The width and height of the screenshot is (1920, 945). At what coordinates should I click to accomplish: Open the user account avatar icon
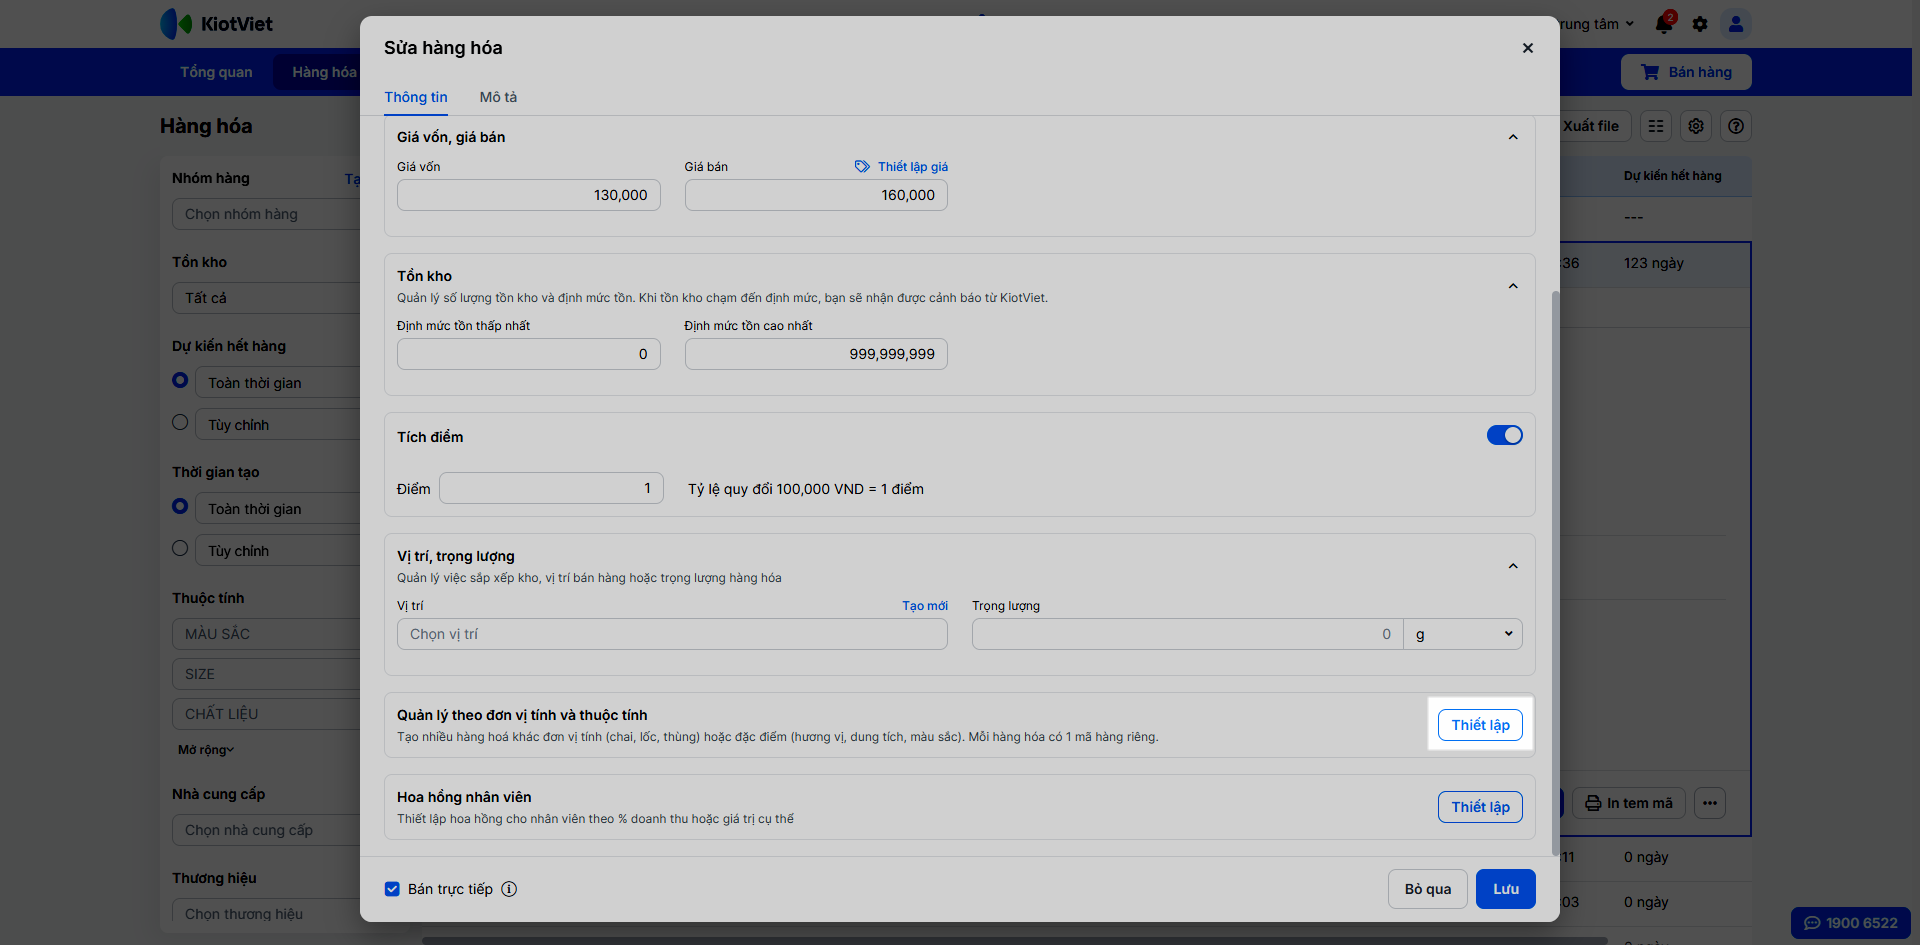pyautogui.click(x=1736, y=24)
